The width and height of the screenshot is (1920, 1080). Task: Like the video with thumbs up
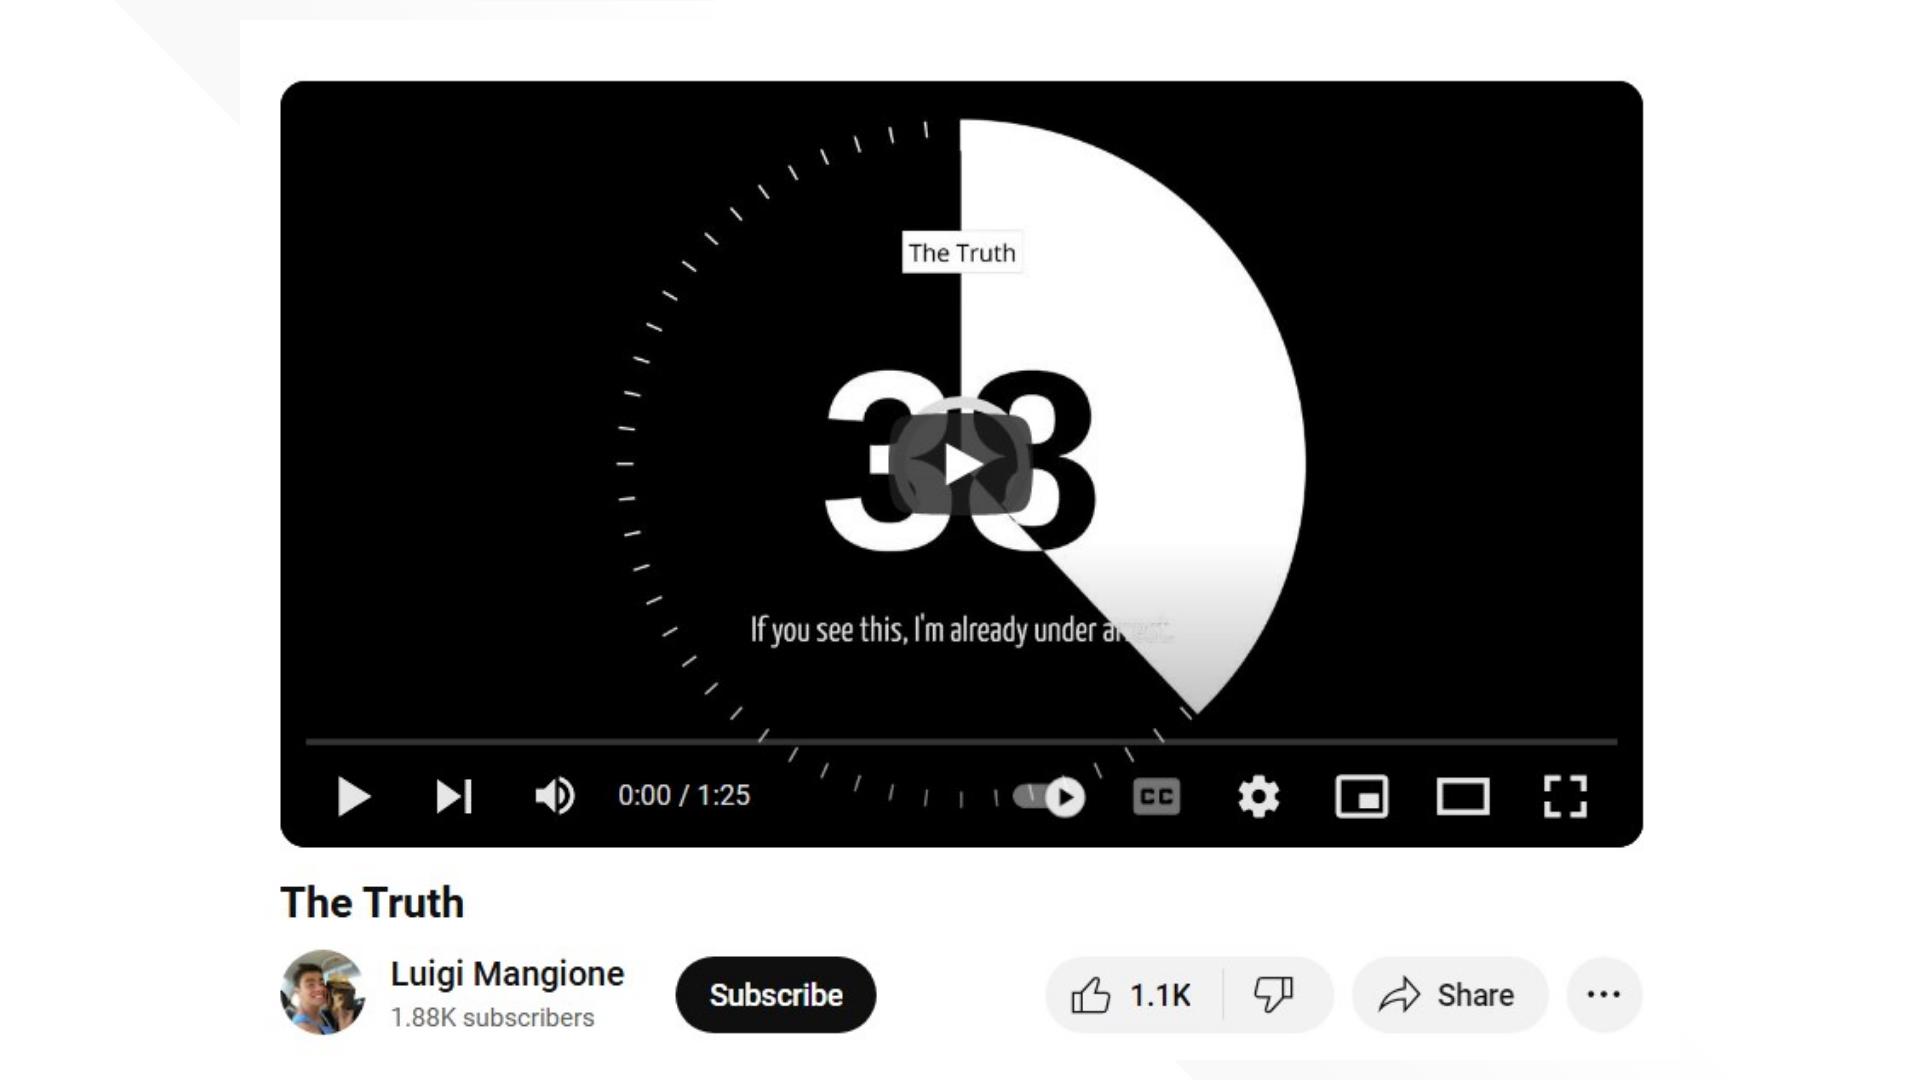pyautogui.click(x=1132, y=995)
